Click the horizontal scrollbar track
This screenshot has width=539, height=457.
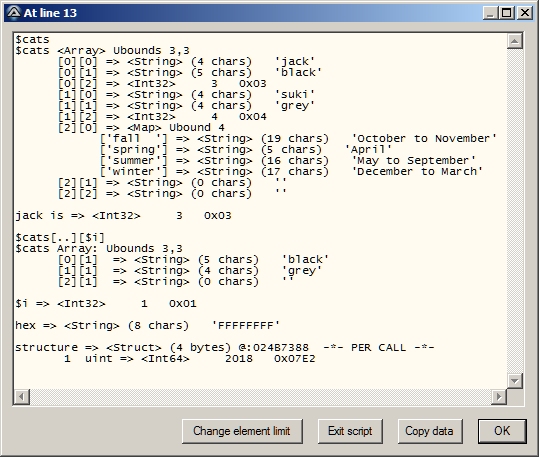click(x=261, y=397)
